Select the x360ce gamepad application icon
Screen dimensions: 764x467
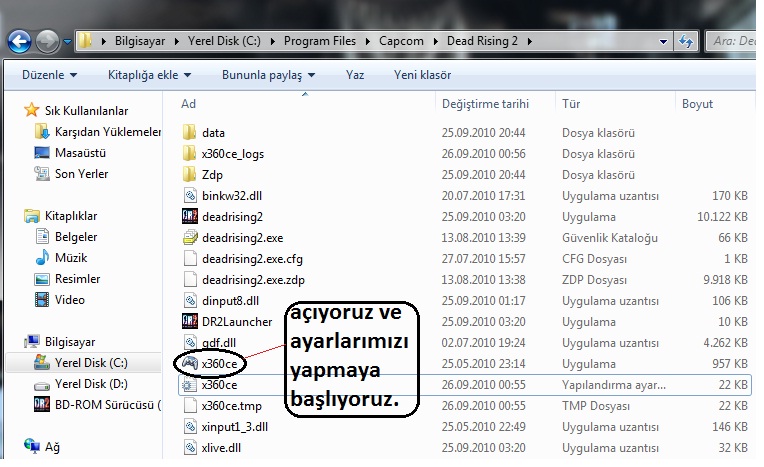(190, 363)
